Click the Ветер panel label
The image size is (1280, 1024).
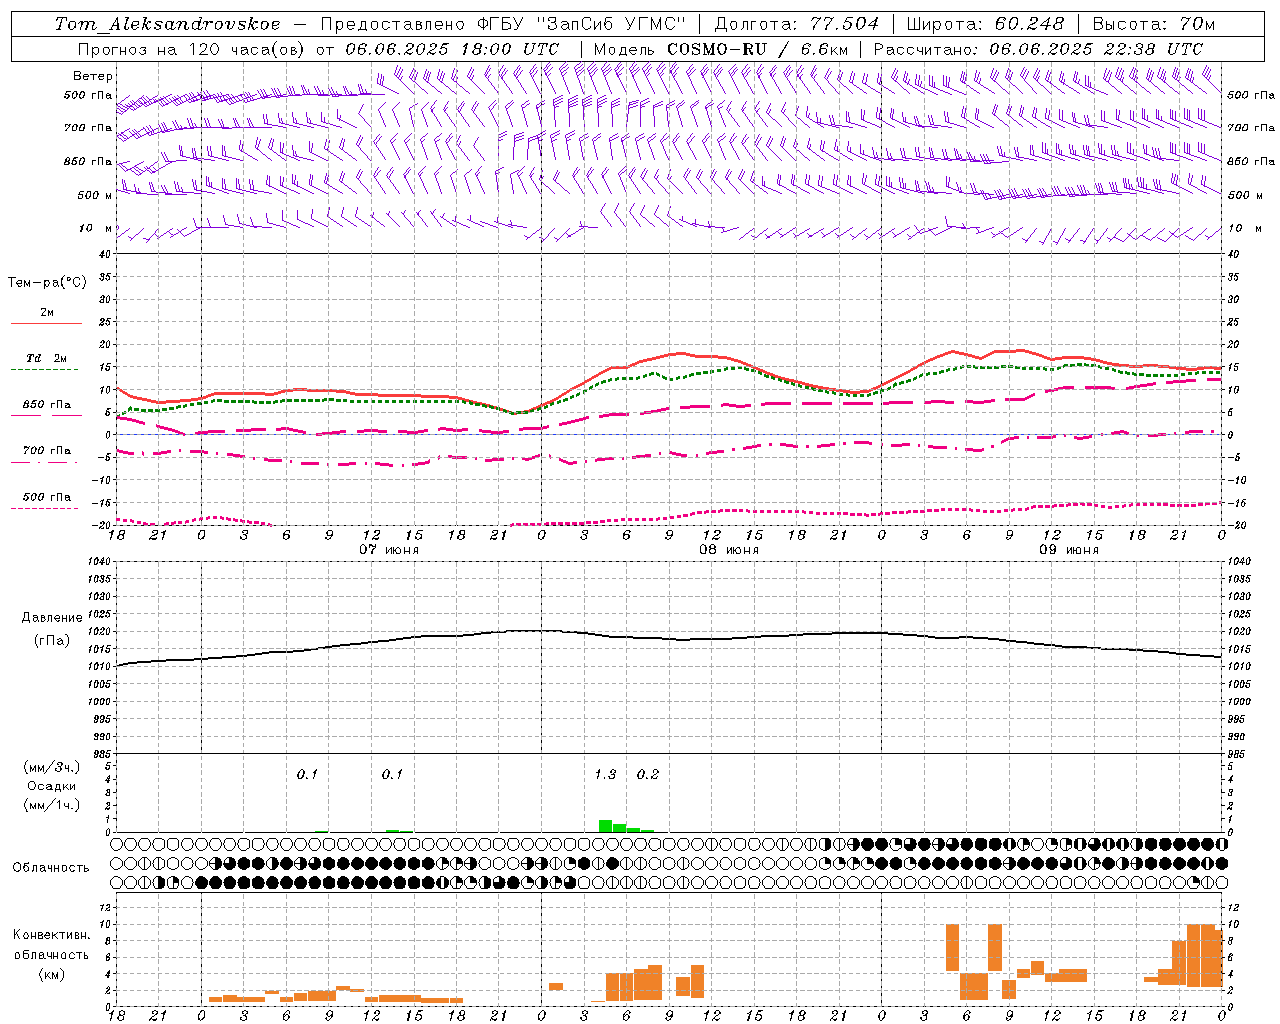(93, 76)
